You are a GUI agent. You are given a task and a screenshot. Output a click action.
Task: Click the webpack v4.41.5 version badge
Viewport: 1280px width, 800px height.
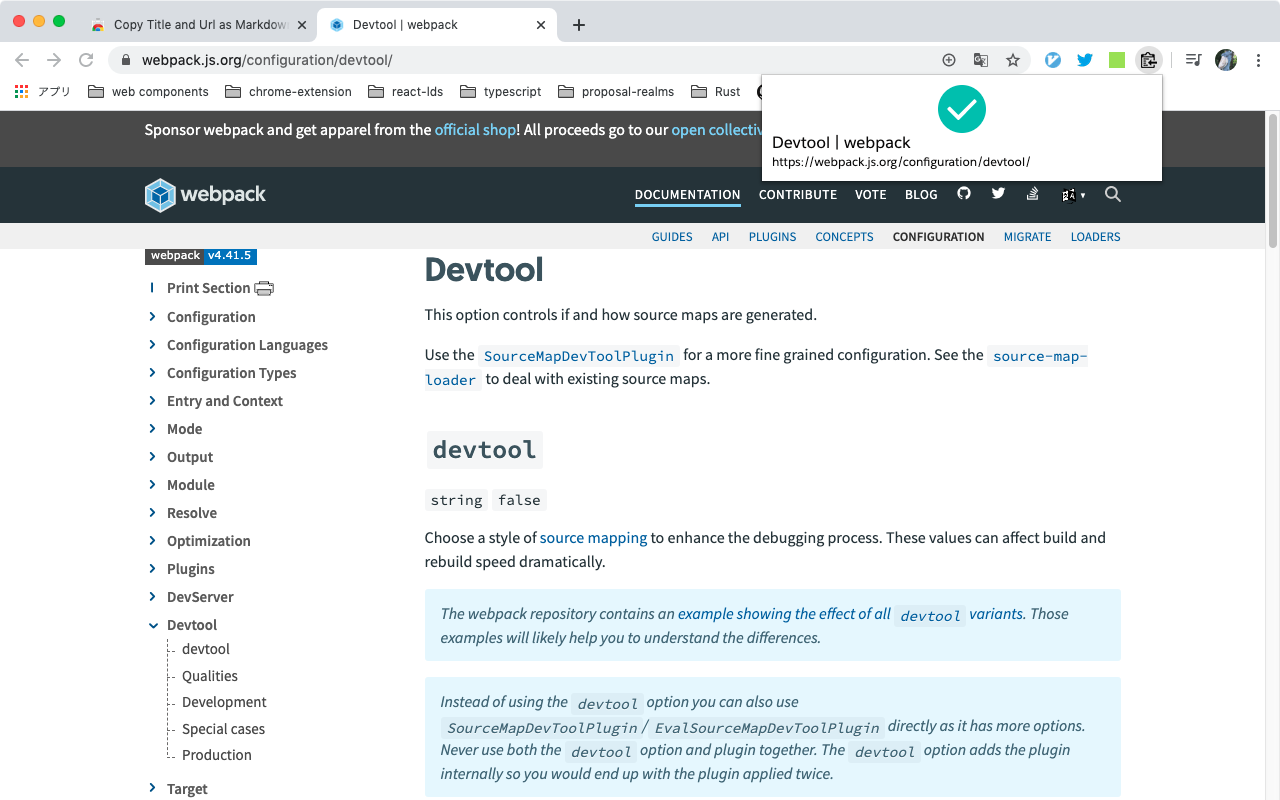201,256
